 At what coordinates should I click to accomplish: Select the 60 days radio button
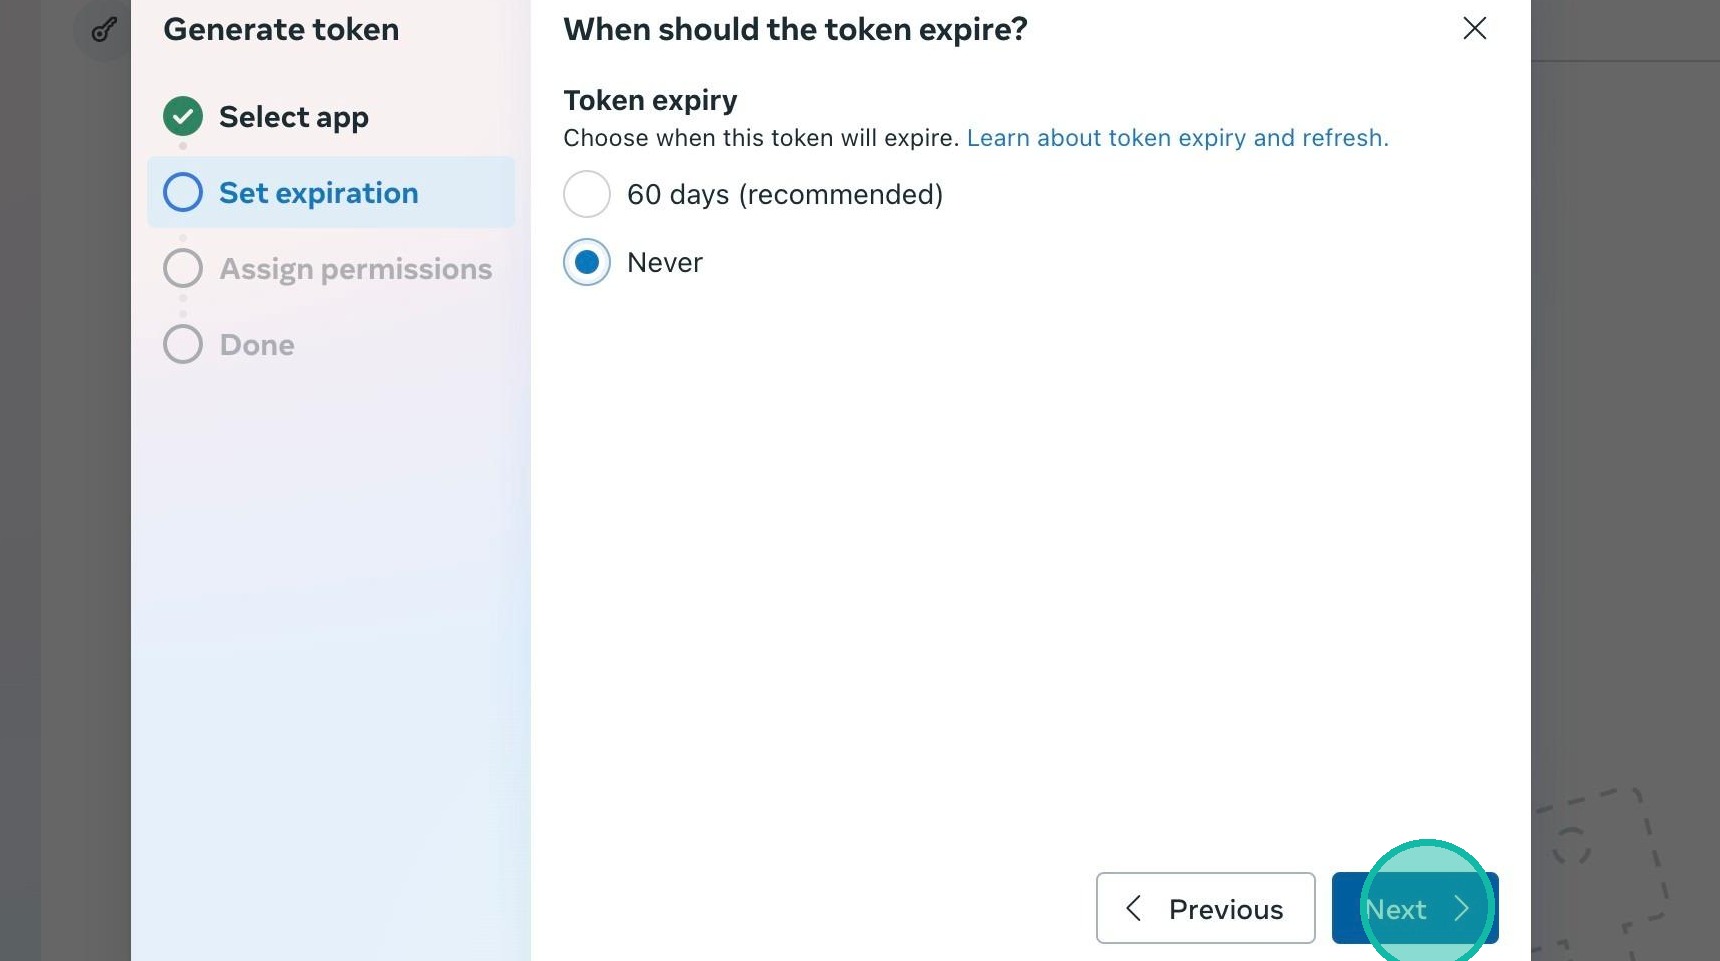[587, 194]
